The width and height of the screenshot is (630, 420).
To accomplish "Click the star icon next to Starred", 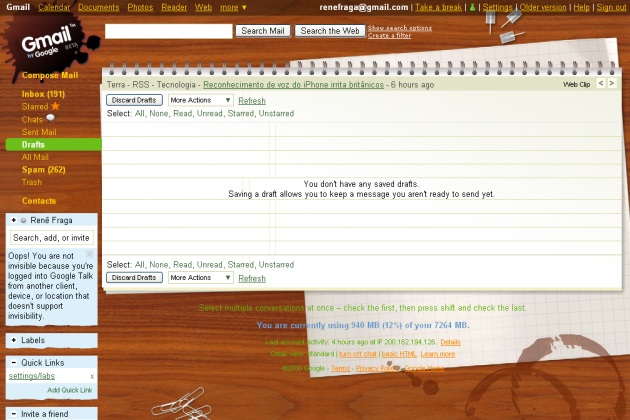I will pyautogui.click(x=55, y=106).
